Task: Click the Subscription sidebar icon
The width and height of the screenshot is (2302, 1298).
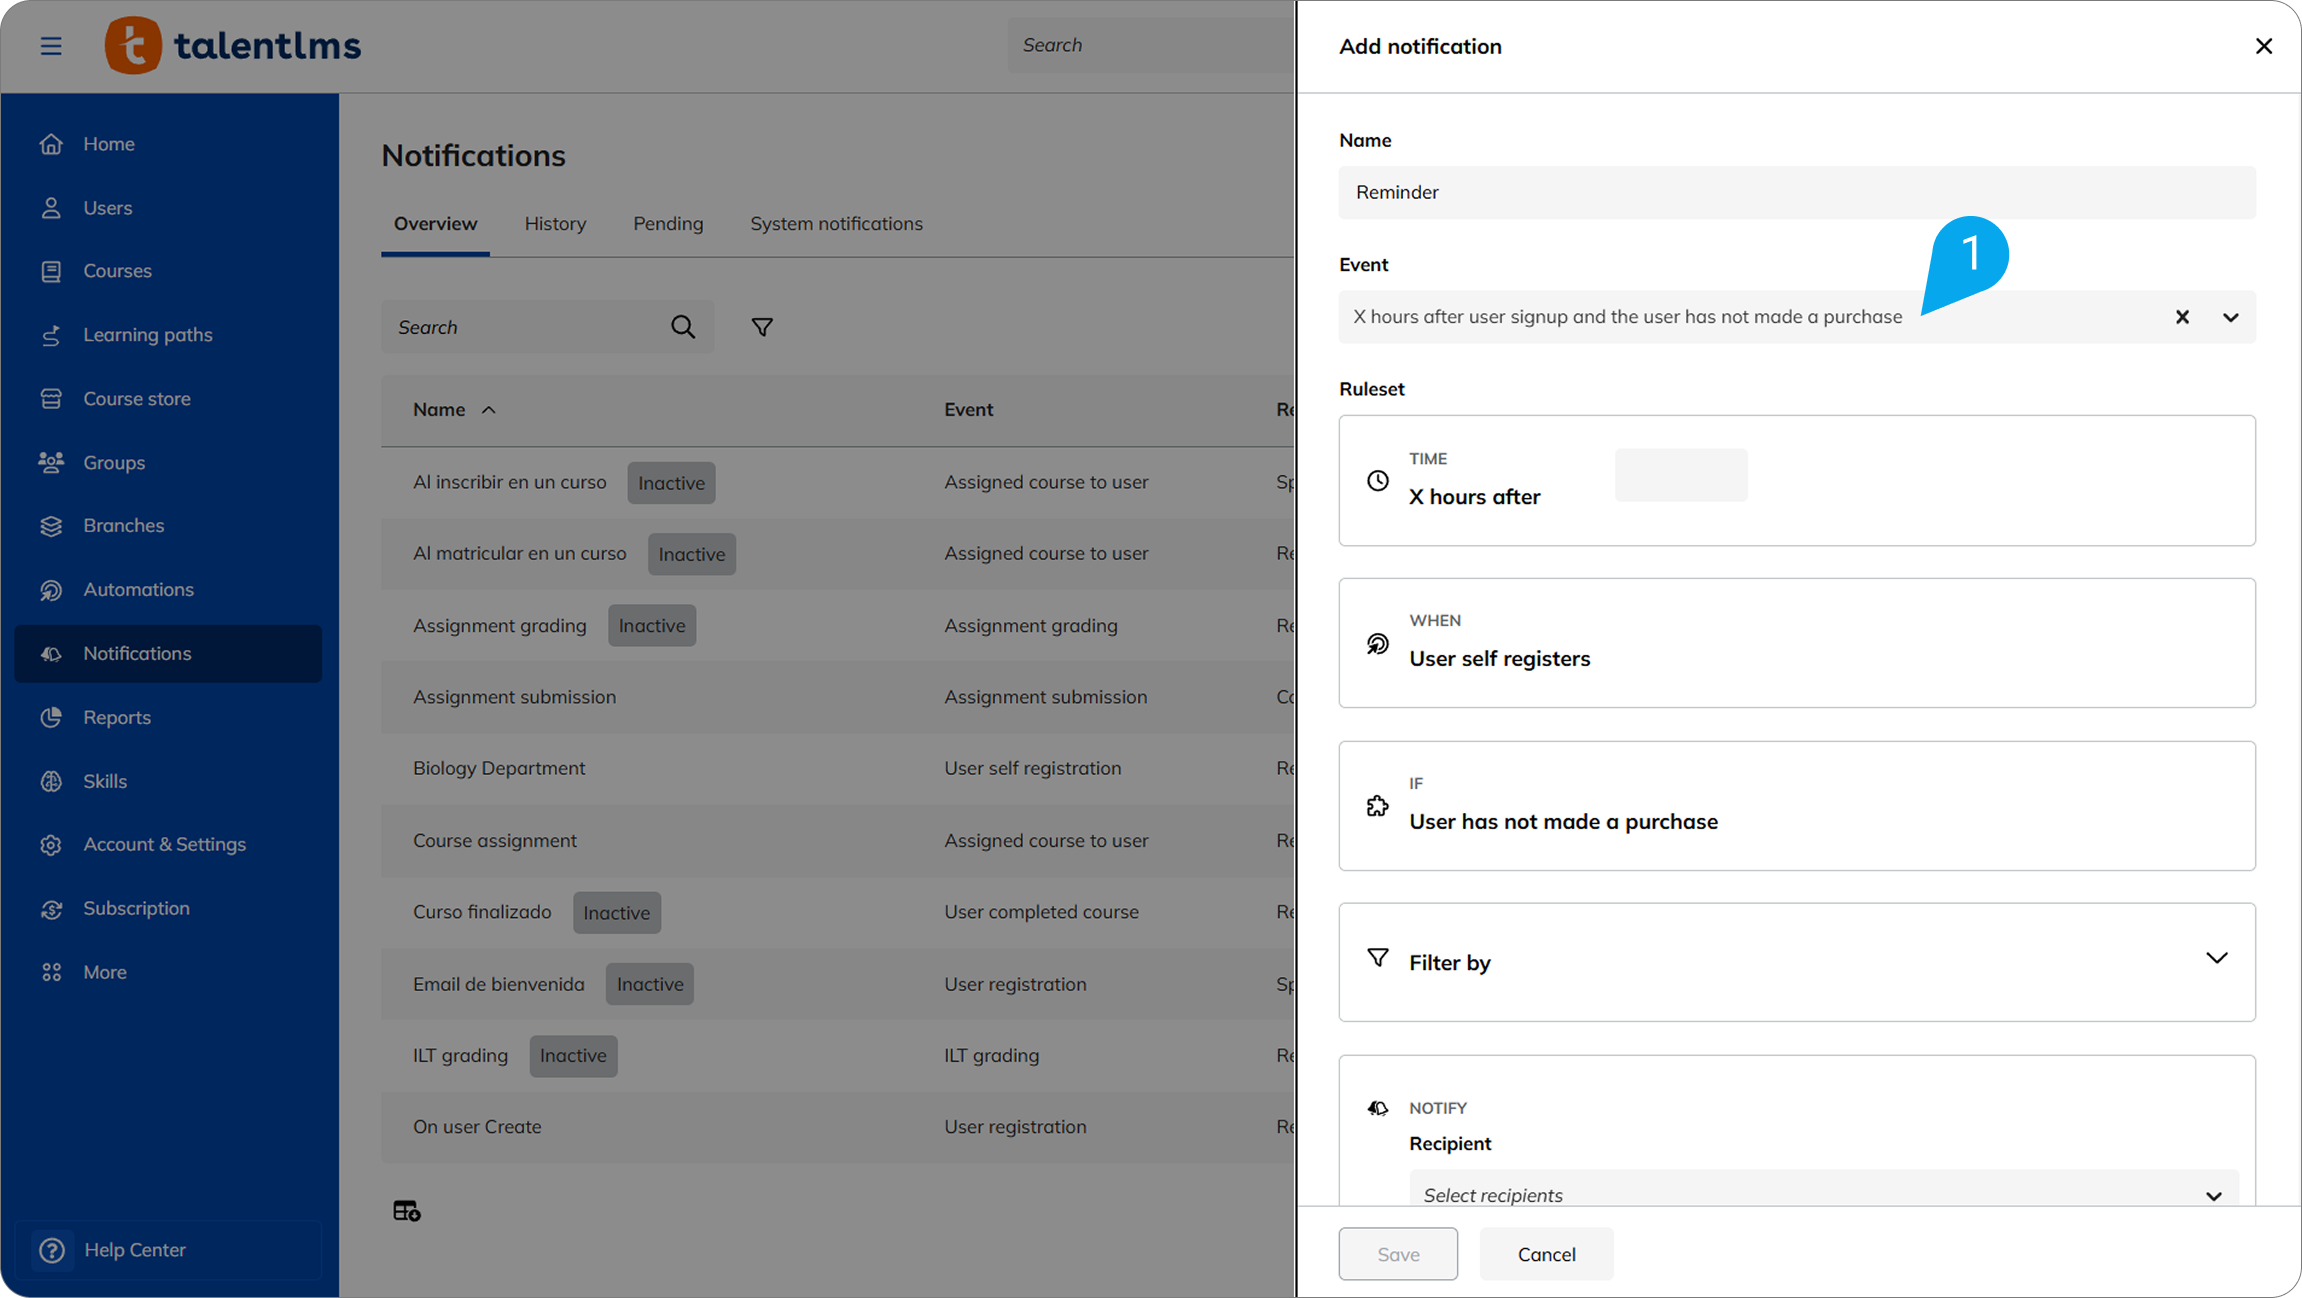Action: (x=51, y=909)
